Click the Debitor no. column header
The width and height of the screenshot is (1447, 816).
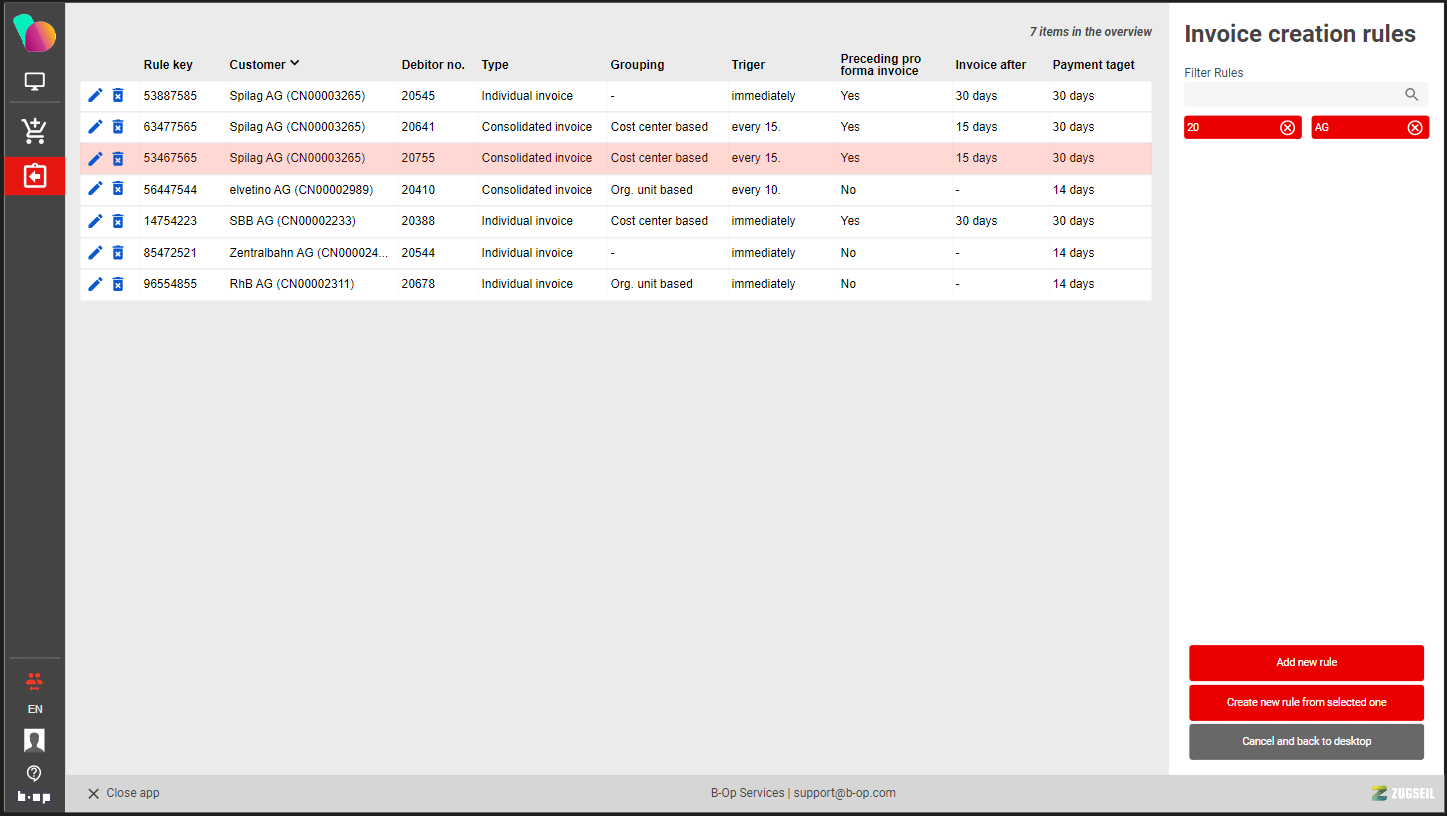[x=433, y=65]
